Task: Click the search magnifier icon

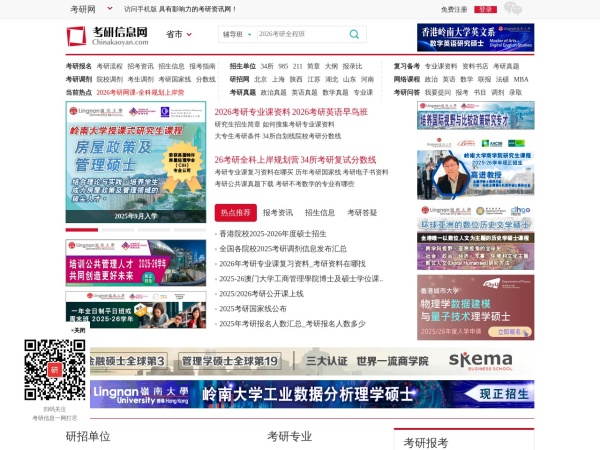Action: pos(354,34)
